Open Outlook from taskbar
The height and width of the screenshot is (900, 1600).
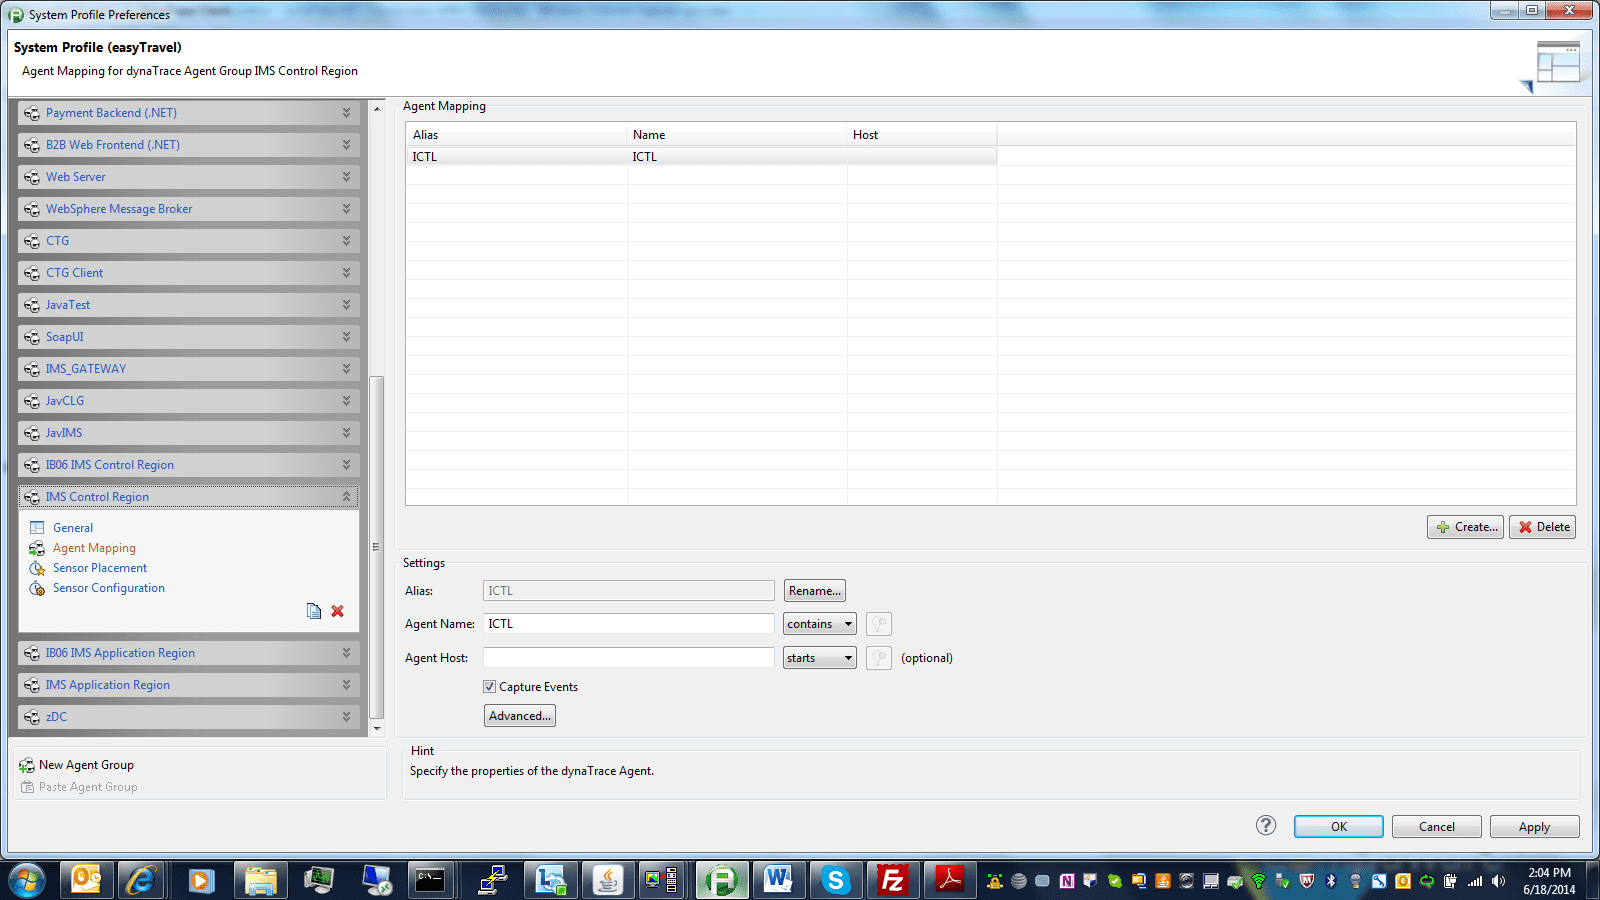pyautogui.click(x=86, y=880)
